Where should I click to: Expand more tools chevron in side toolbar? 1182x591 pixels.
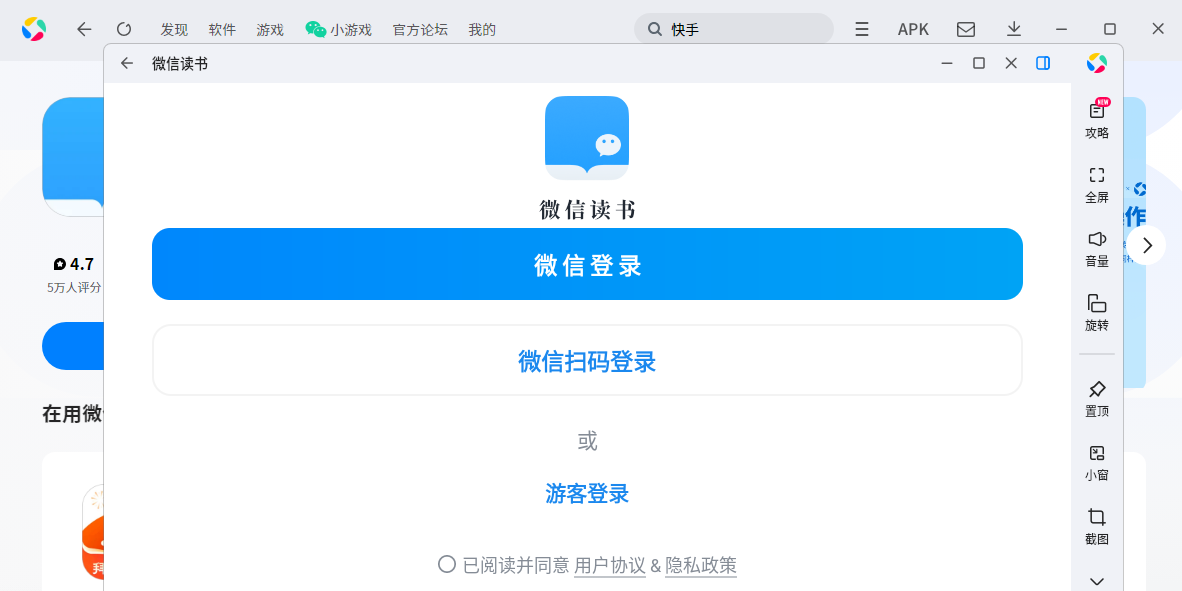[x=1097, y=581]
